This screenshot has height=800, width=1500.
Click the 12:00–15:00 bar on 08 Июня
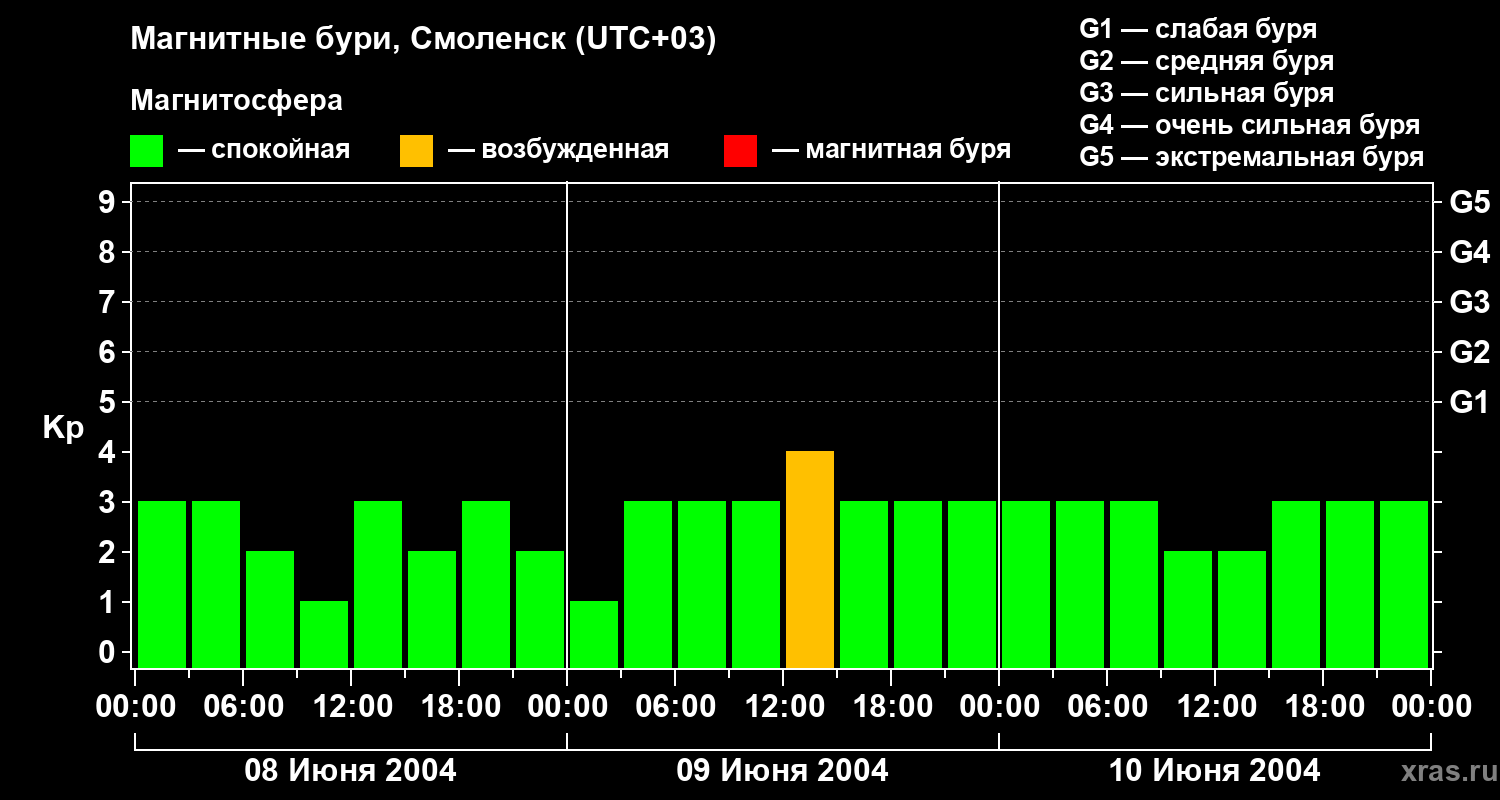coord(378,585)
